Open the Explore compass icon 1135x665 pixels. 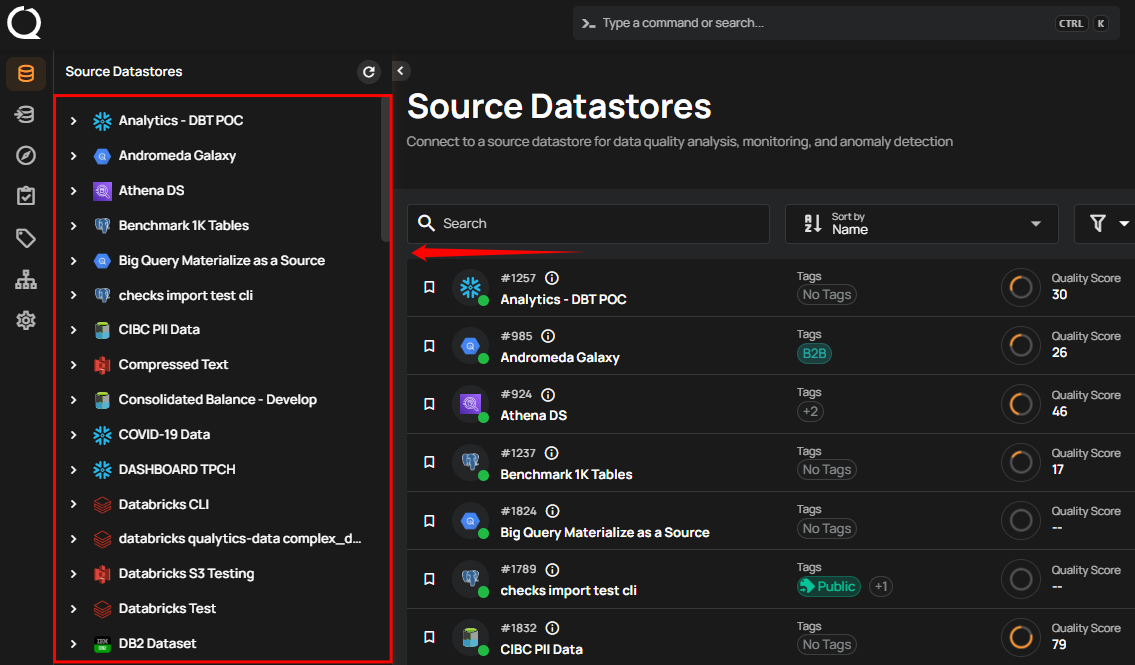pos(26,155)
